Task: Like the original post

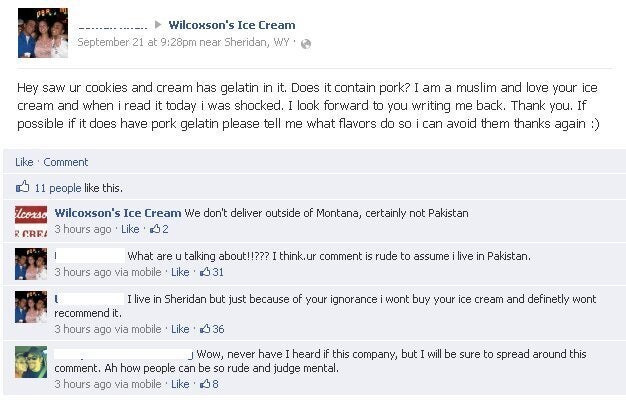Action: (x=24, y=162)
